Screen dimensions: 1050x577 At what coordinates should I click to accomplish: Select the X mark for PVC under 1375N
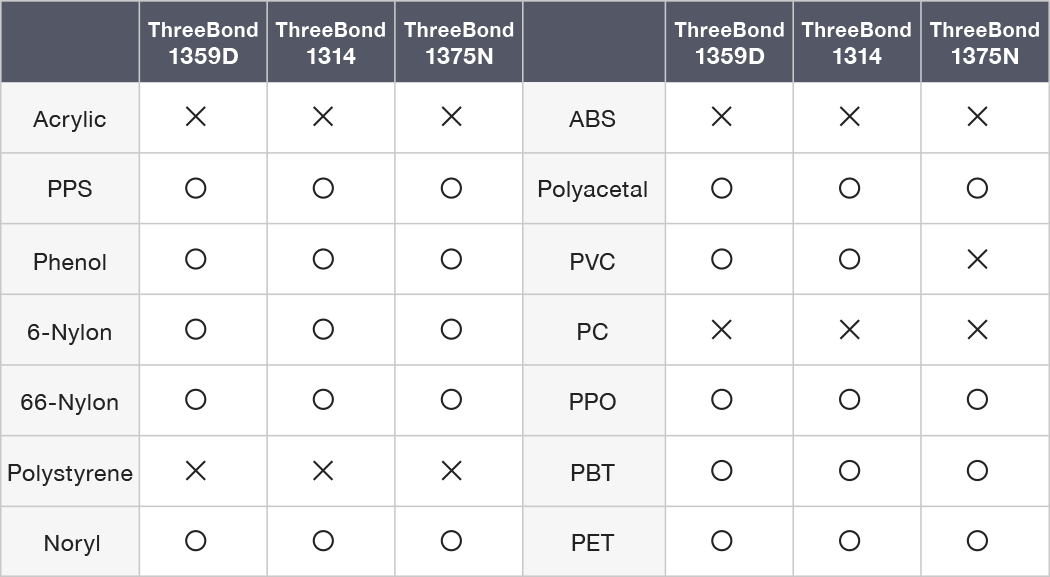(x=978, y=259)
